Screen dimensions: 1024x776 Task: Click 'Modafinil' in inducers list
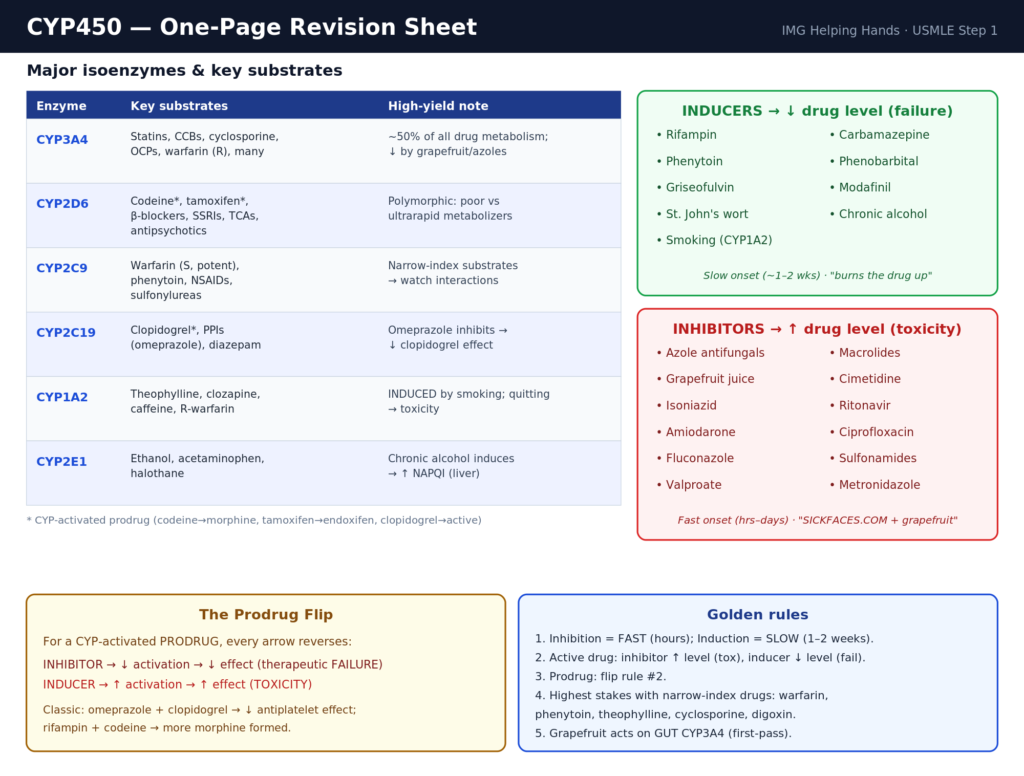pos(860,187)
